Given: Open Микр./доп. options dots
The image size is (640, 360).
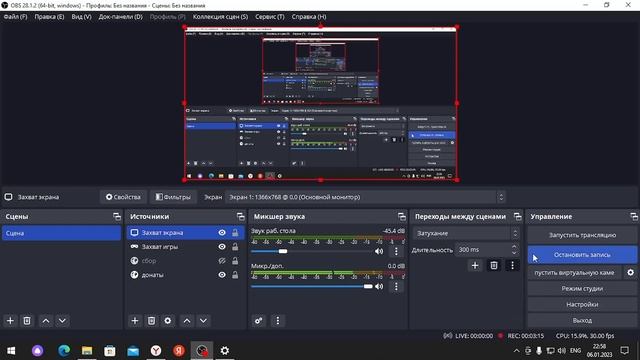Looking at the screenshot, I should [396, 286].
